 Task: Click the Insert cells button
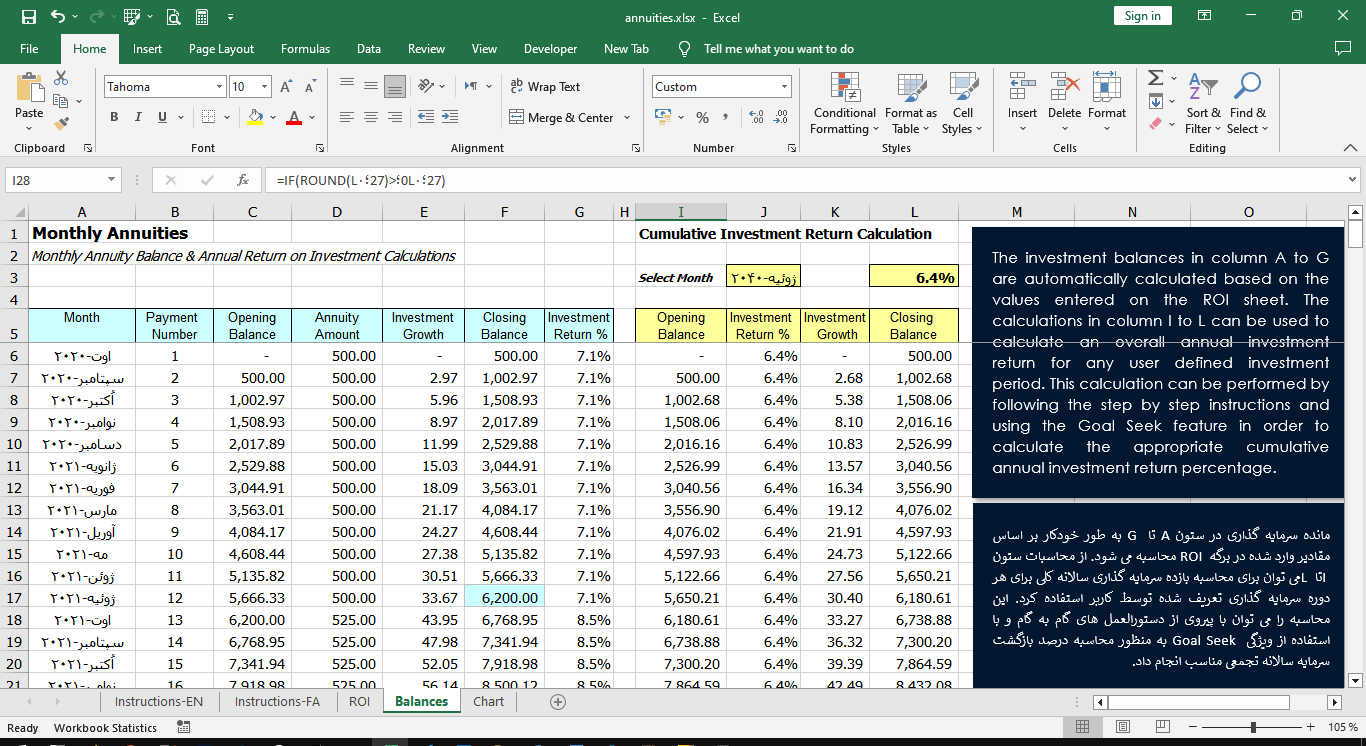[x=1022, y=96]
